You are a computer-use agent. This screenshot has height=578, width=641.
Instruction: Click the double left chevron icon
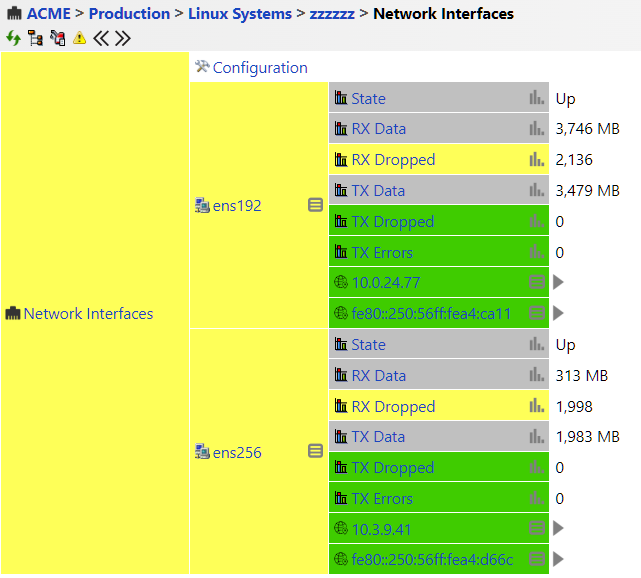point(101,38)
